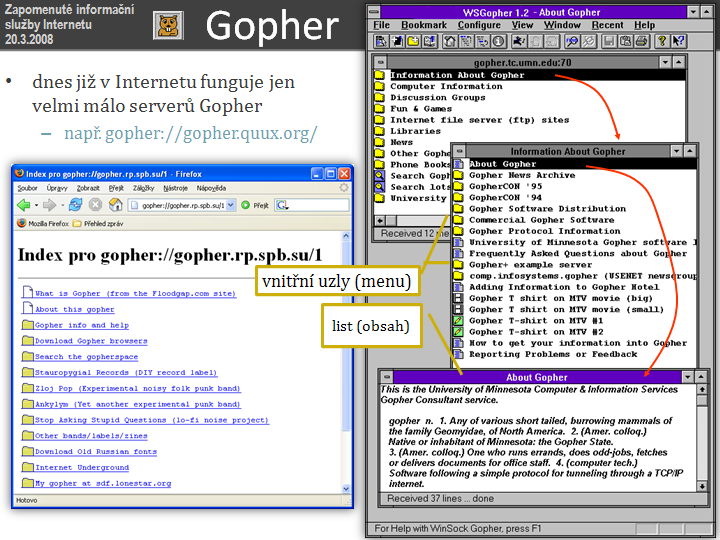Click the image icon beside Gopher T-shirt on MTV #1
720x540 pixels.
458,321
